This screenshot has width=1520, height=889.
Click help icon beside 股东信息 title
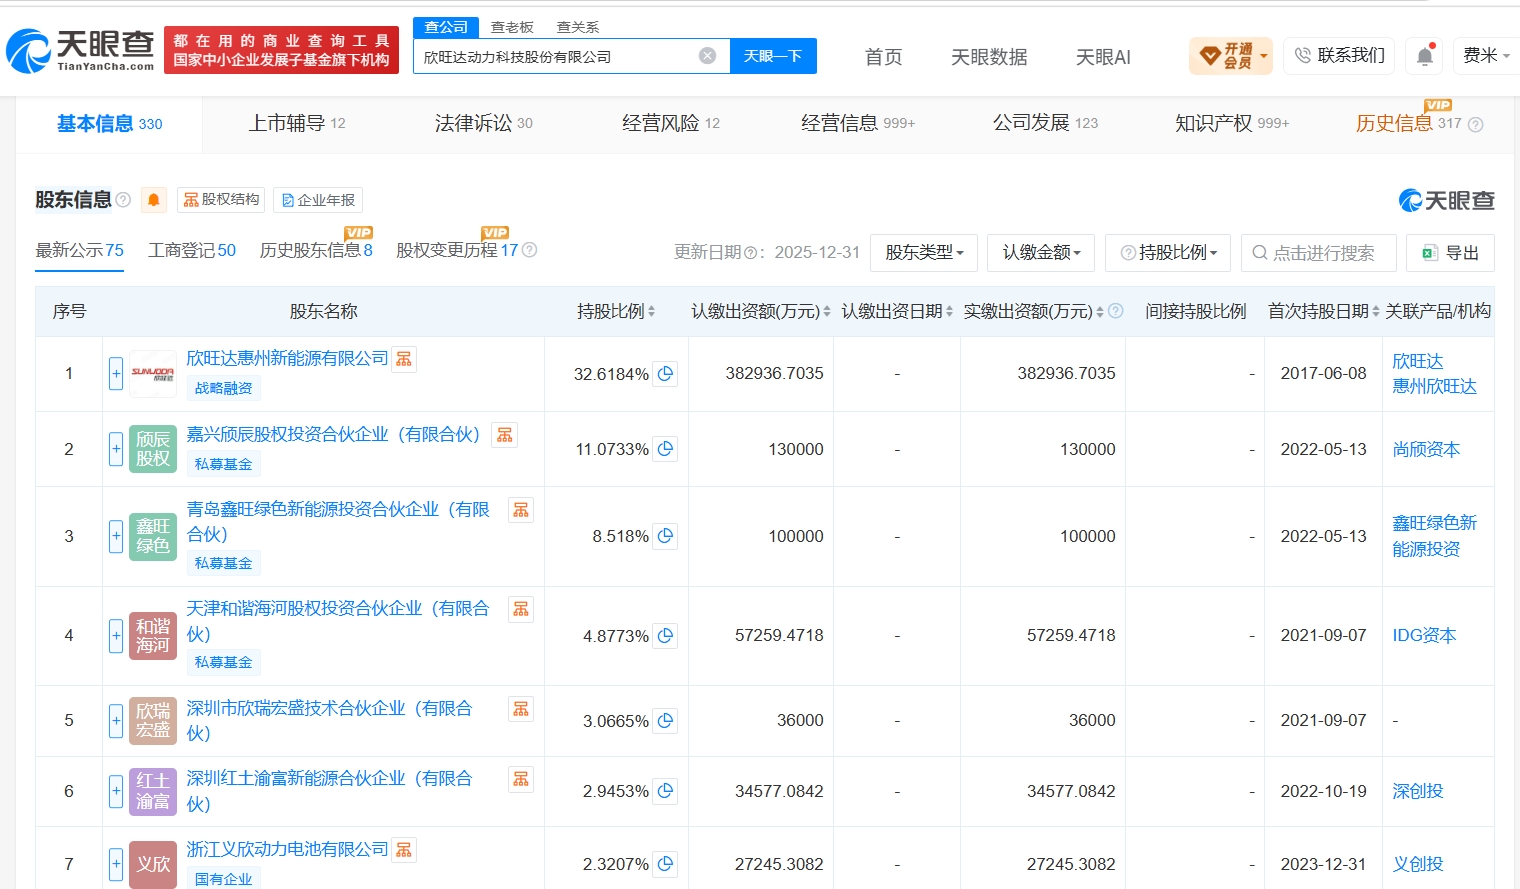coord(123,200)
